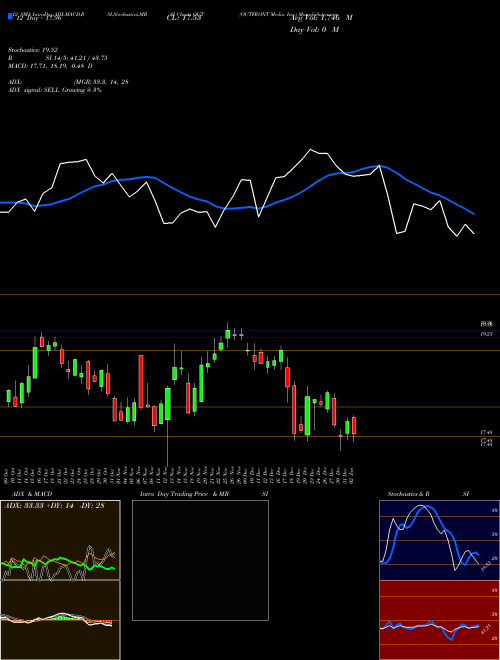Click the 41.21 value on the RSI panel
Screen dimensions: 500x660
point(485,629)
